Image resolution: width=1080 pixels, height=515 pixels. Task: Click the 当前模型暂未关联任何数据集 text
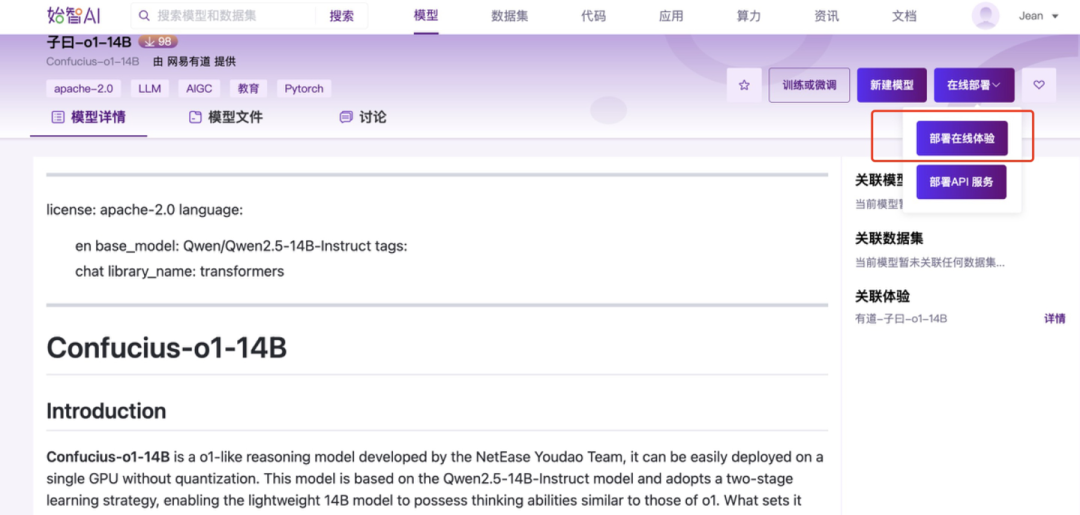point(930,262)
